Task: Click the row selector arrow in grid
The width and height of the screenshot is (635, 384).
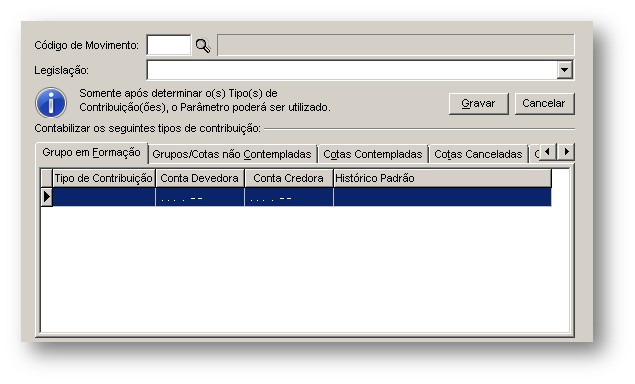Action: click(x=47, y=197)
